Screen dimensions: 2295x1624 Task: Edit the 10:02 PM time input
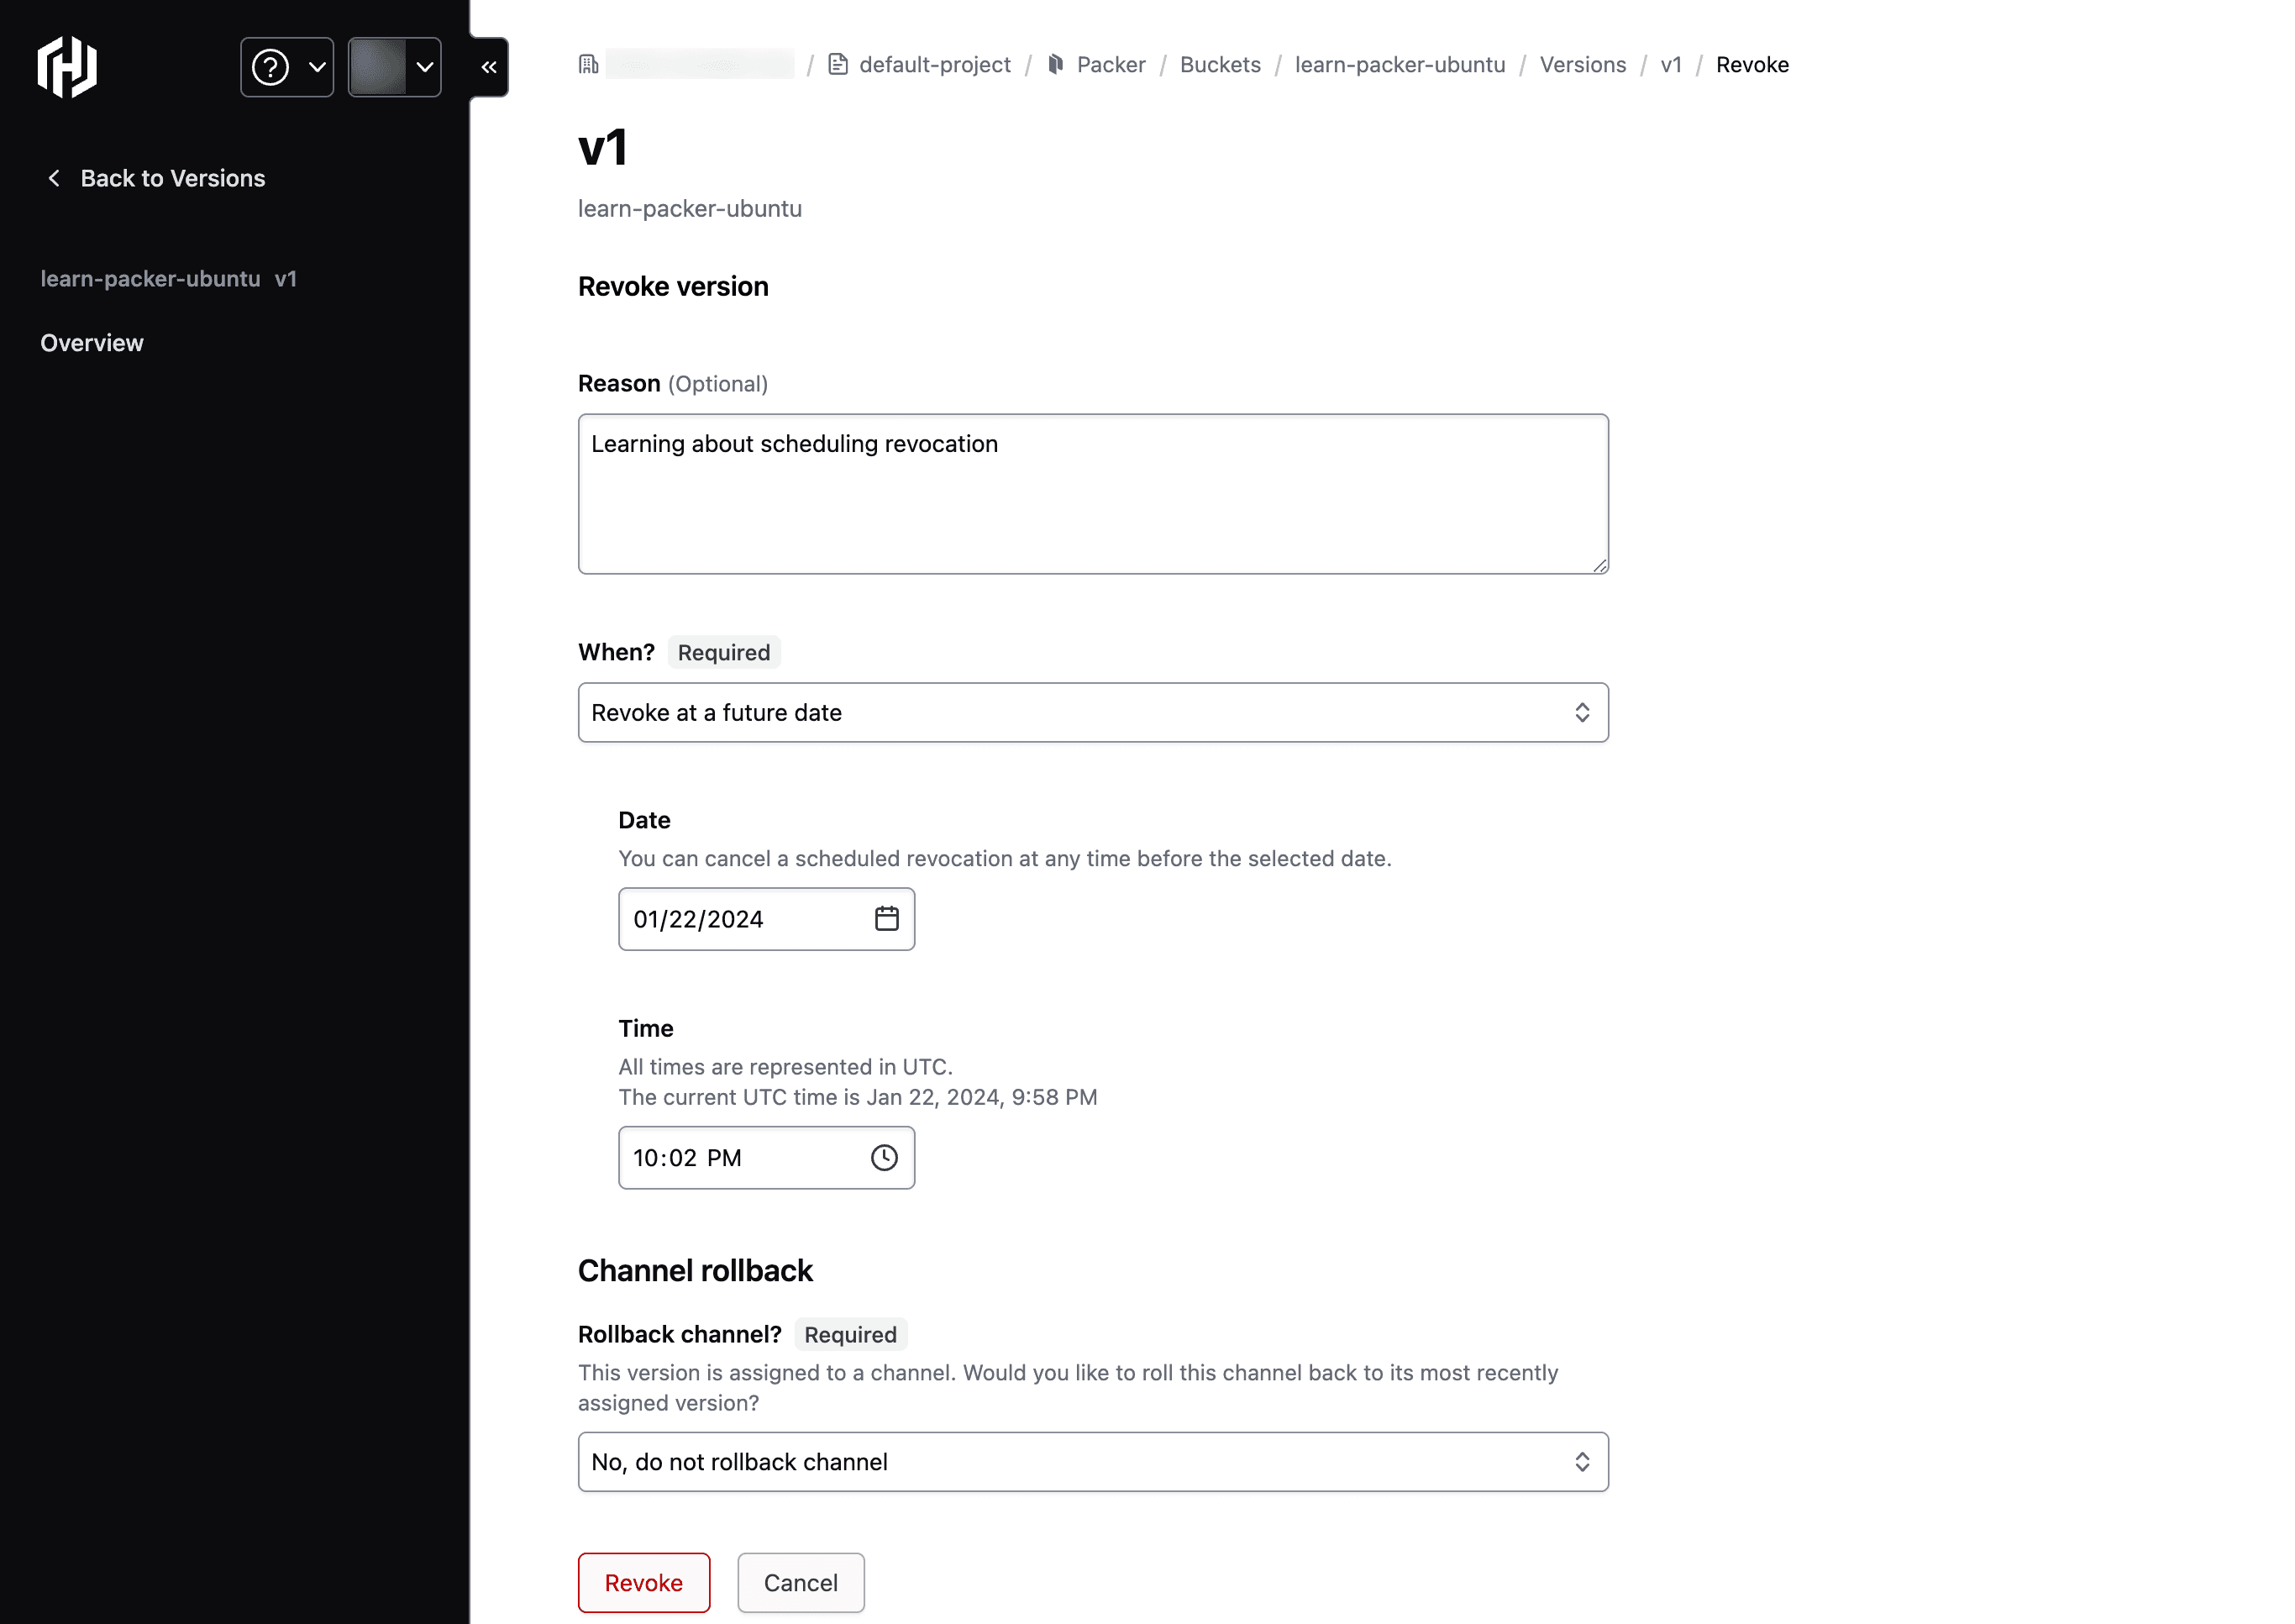click(766, 1157)
